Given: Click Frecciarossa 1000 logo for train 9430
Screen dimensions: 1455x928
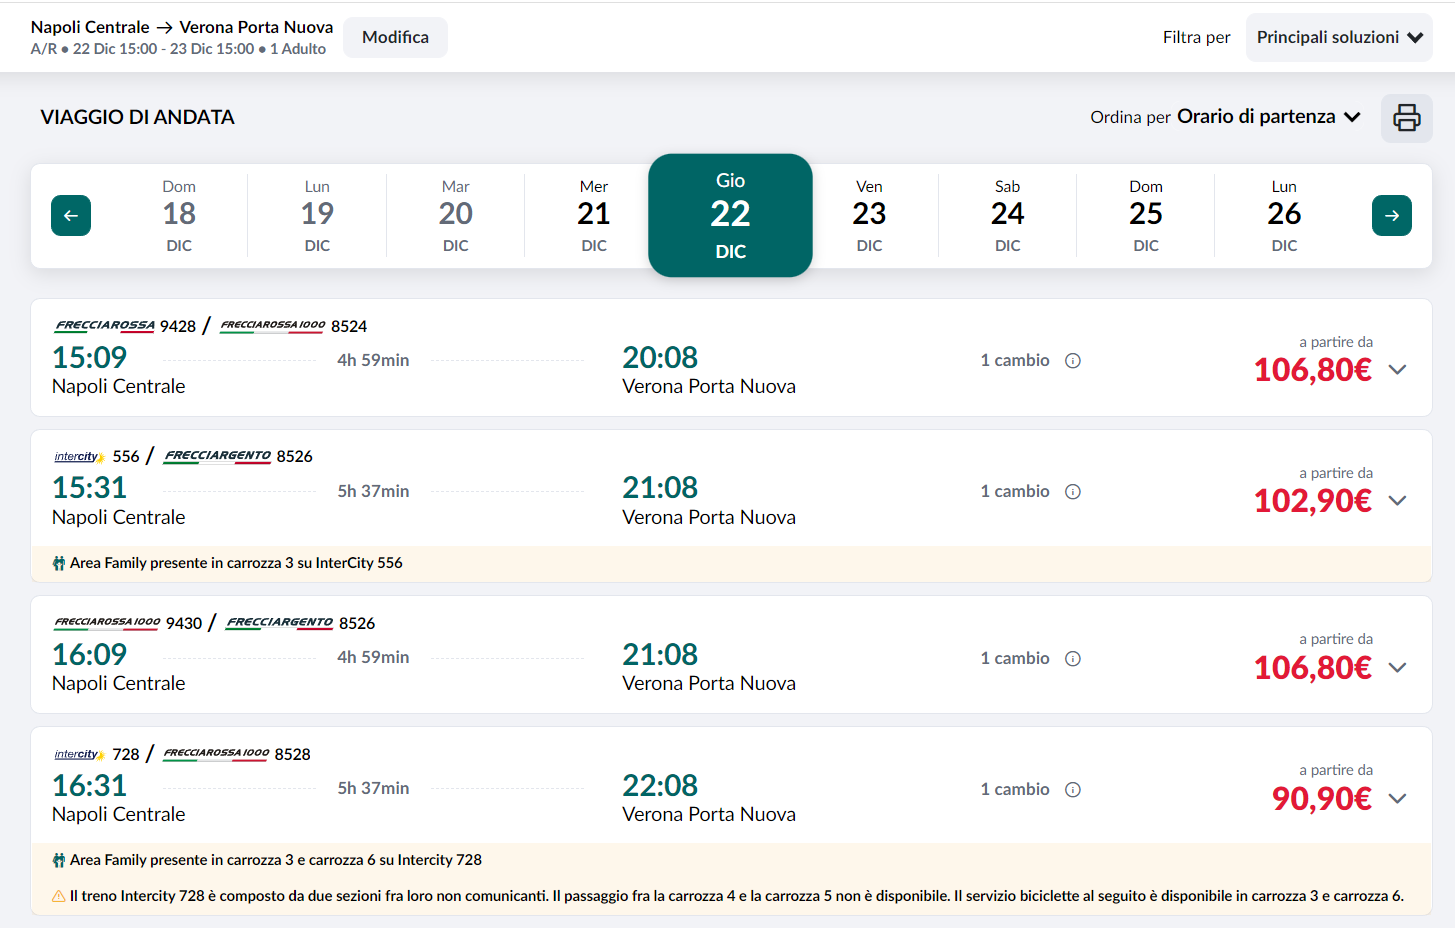Looking at the screenshot, I should [x=107, y=623].
